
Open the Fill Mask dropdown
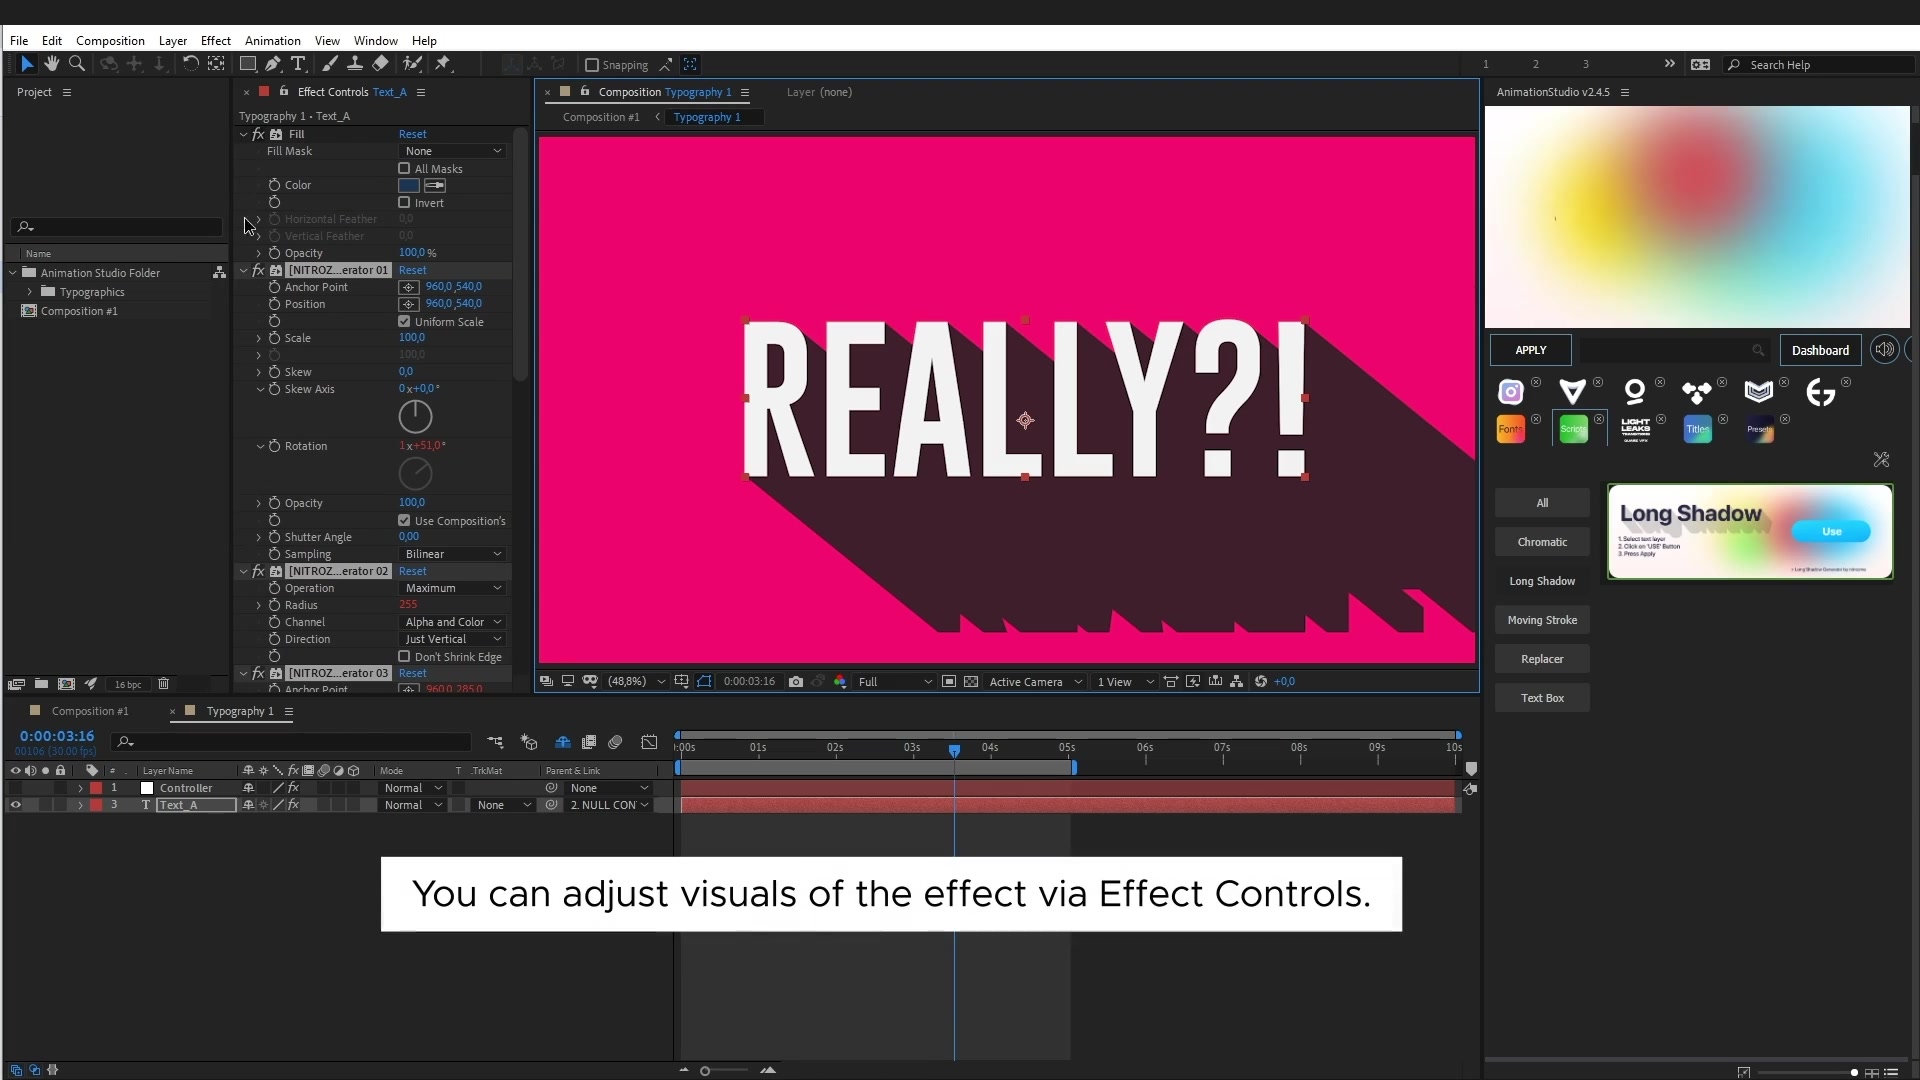[453, 151]
